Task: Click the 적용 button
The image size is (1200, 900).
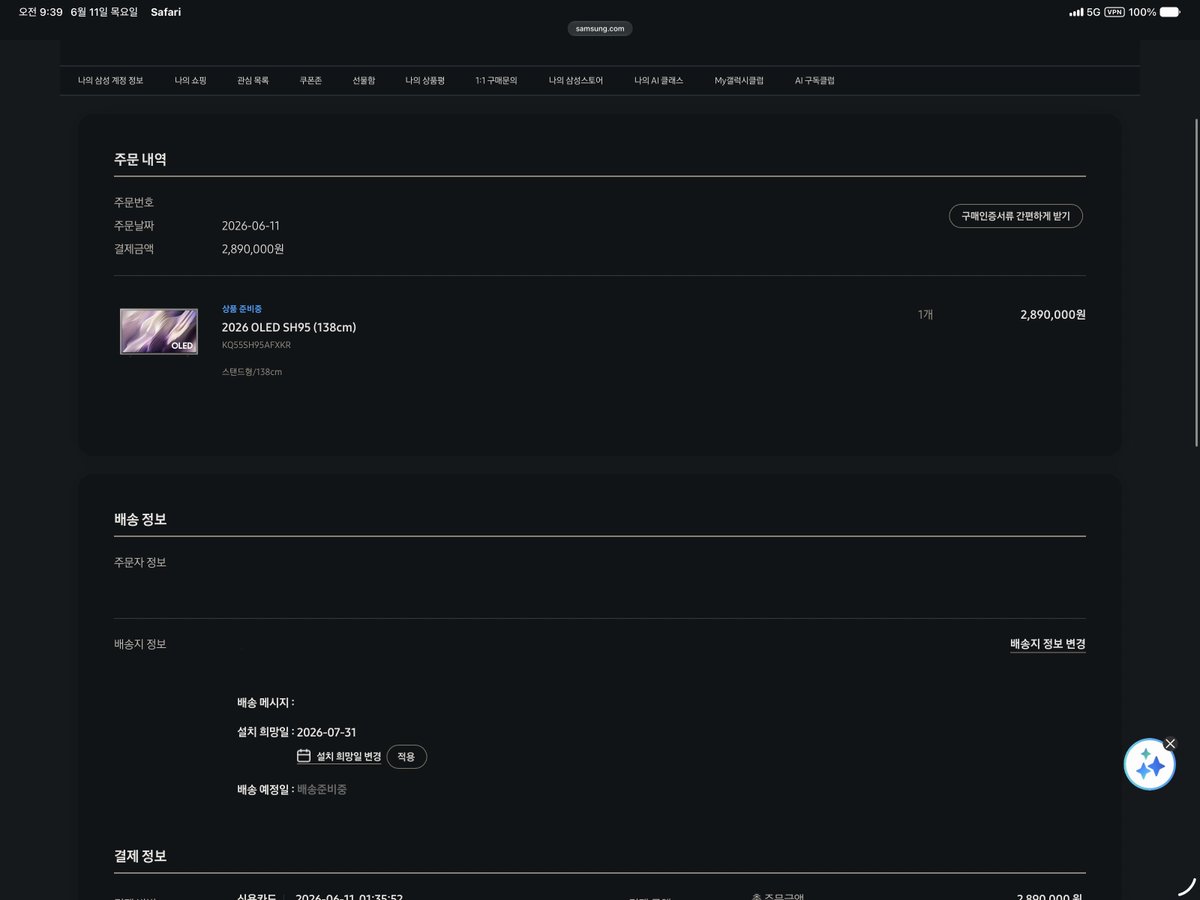Action: pyautogui.click(x=406, y=757)
